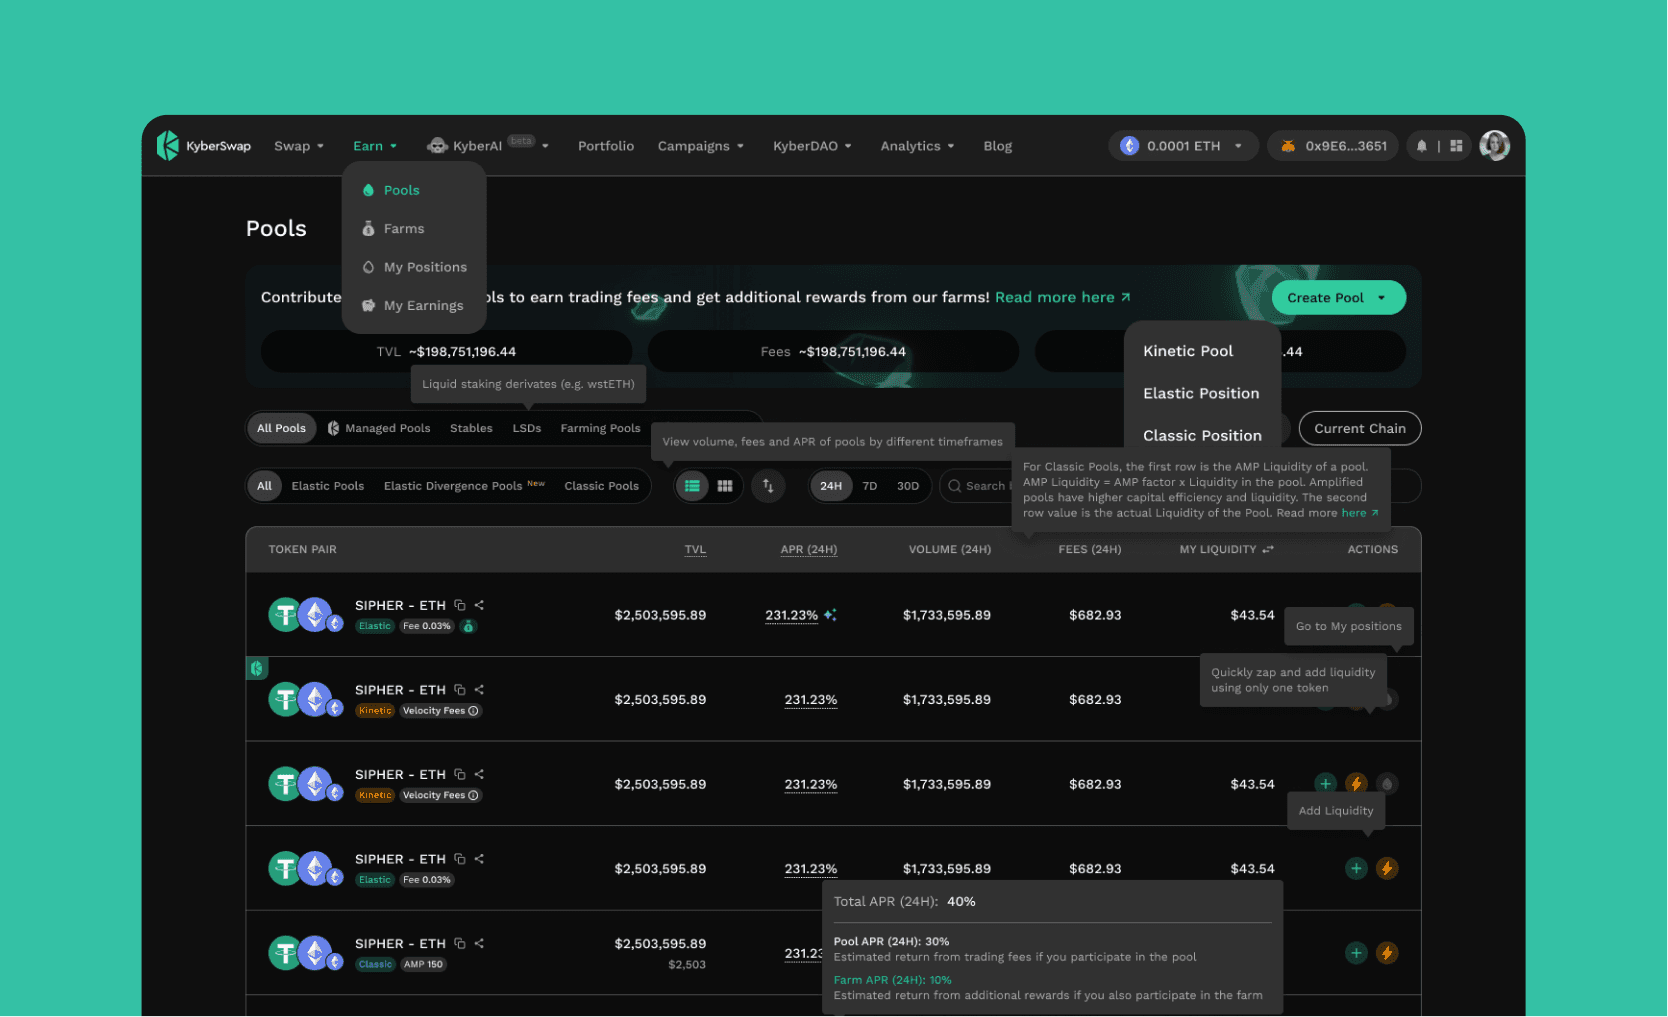This screenshot has width=1668, height=1017.
Task: Click the AMP 150 tag
Action: point(423,965)
